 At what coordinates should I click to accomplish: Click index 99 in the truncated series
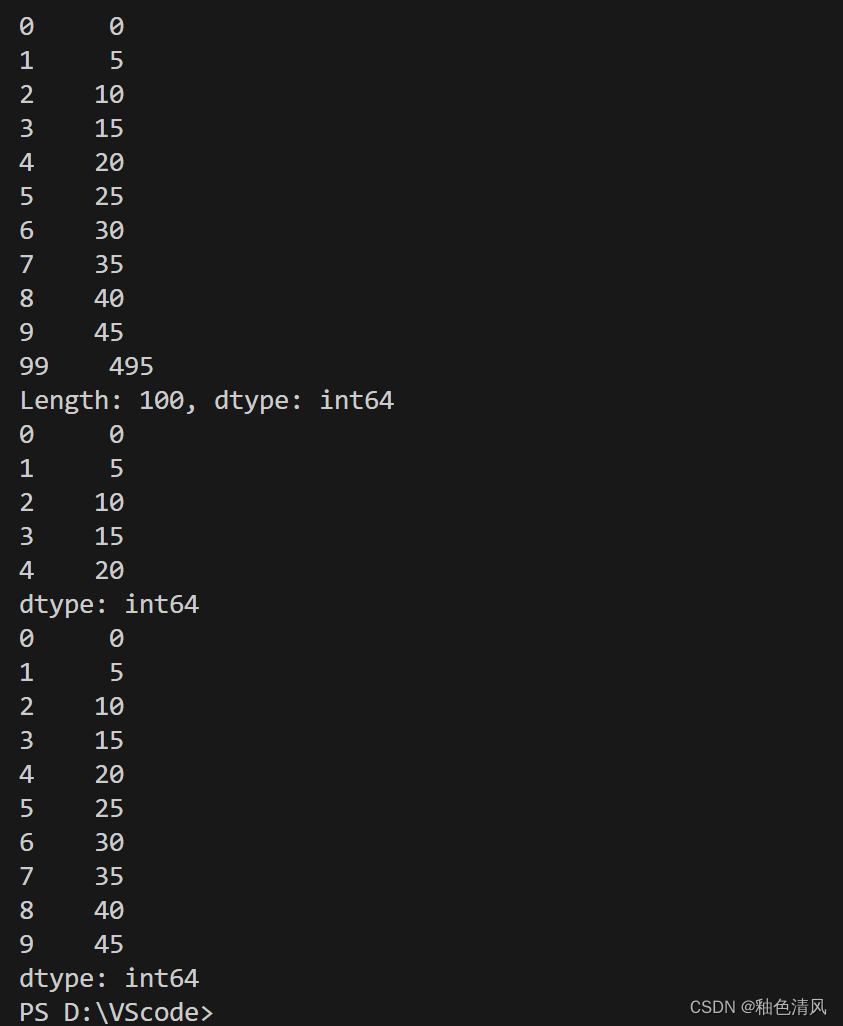pyautogui.click(x=33, y=366)
